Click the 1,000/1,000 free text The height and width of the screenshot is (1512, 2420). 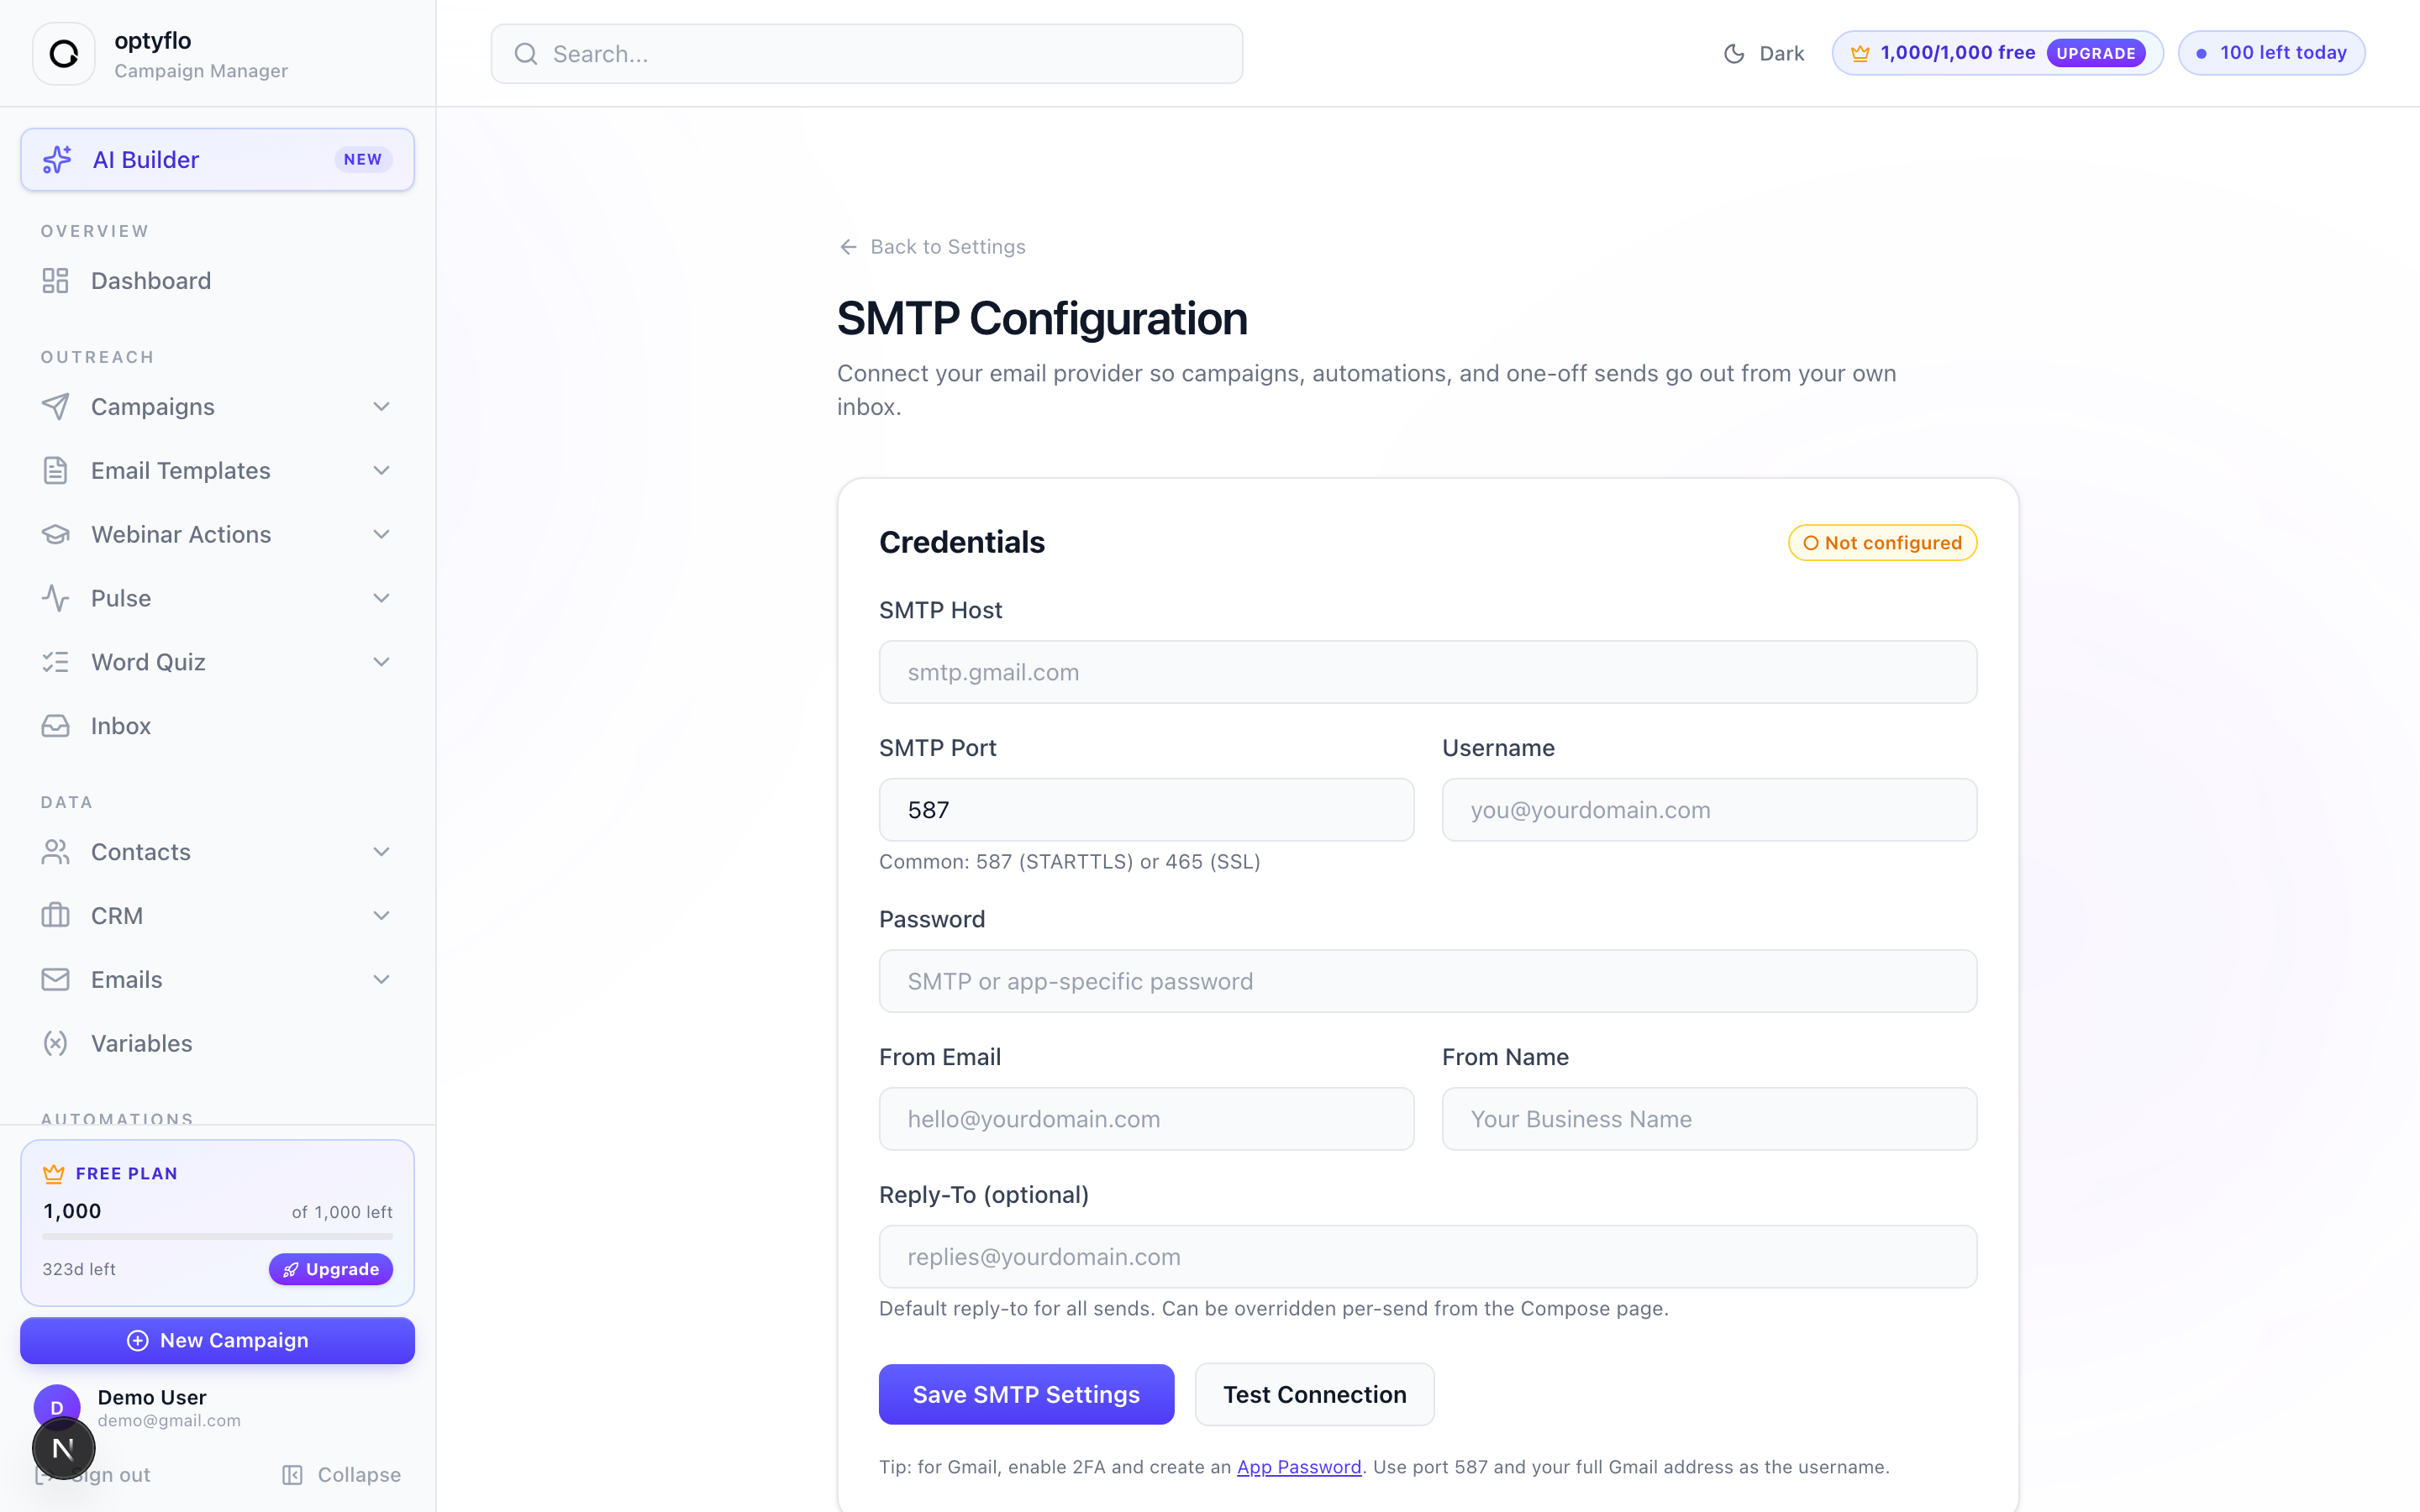point(1957,53)
